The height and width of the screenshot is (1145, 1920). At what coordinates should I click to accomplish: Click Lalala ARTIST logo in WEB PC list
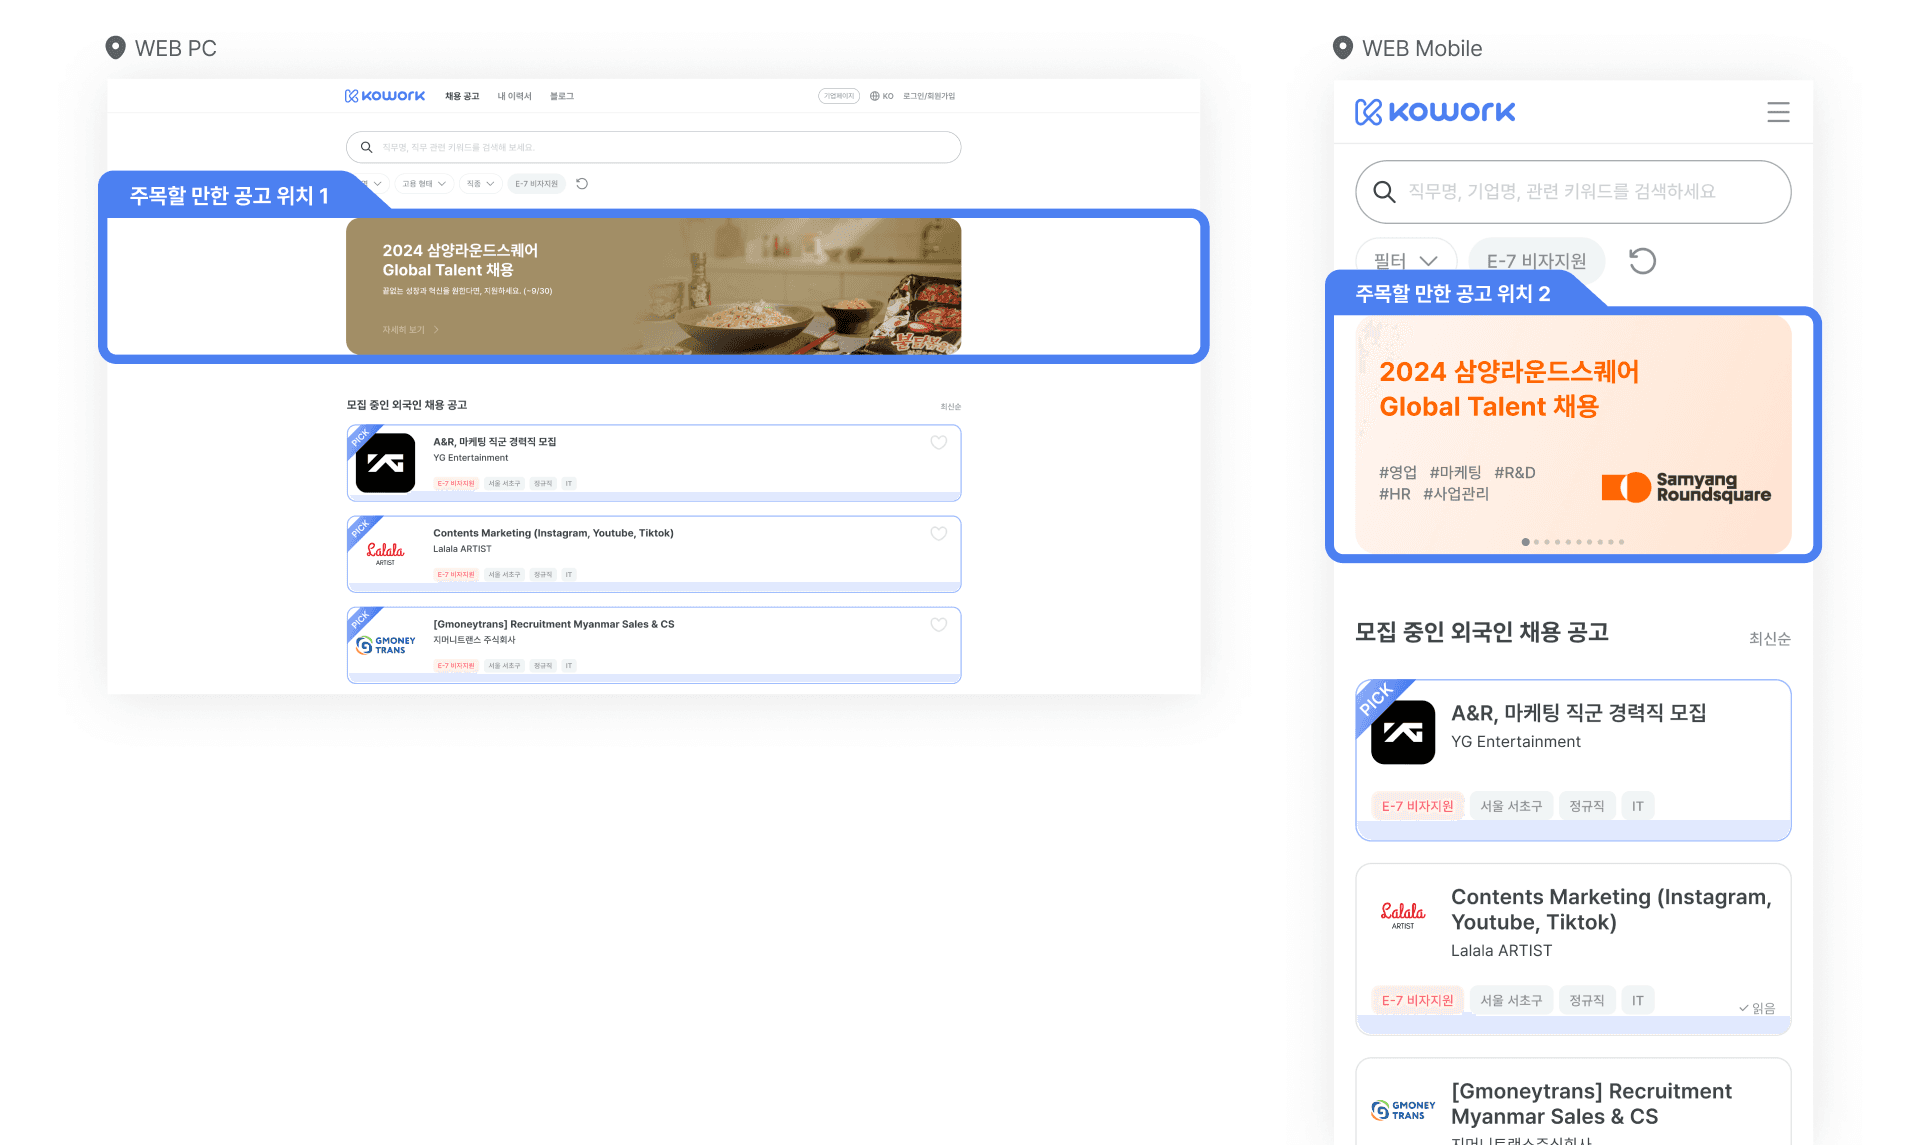pos(385,553)
